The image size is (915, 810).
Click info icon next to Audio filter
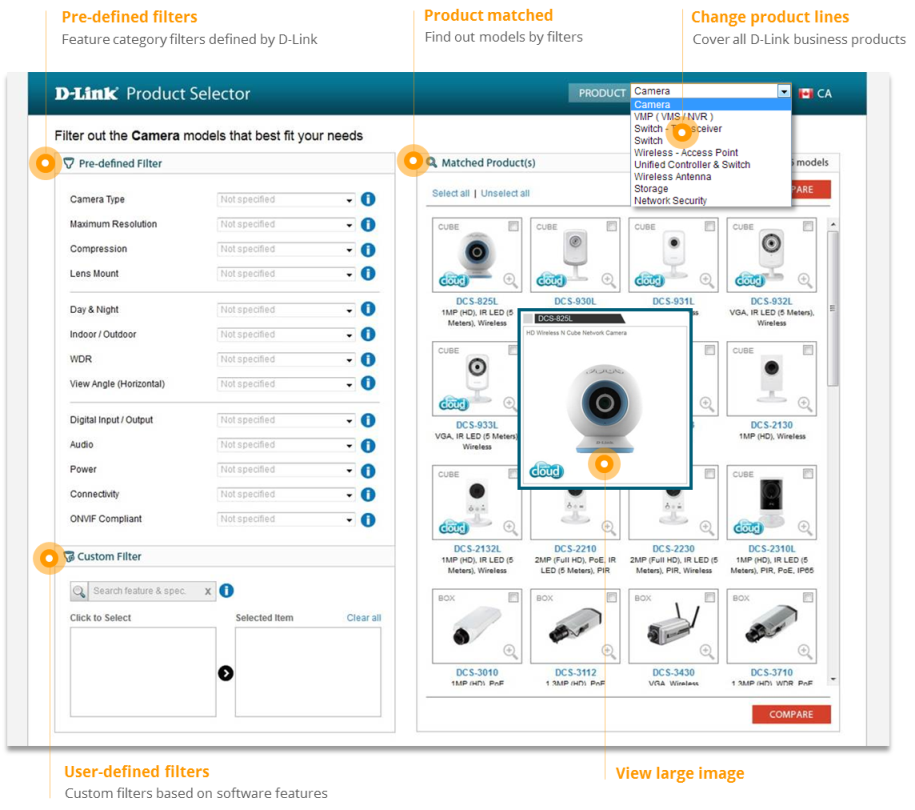pyautogui.click(x=368, y=446)
